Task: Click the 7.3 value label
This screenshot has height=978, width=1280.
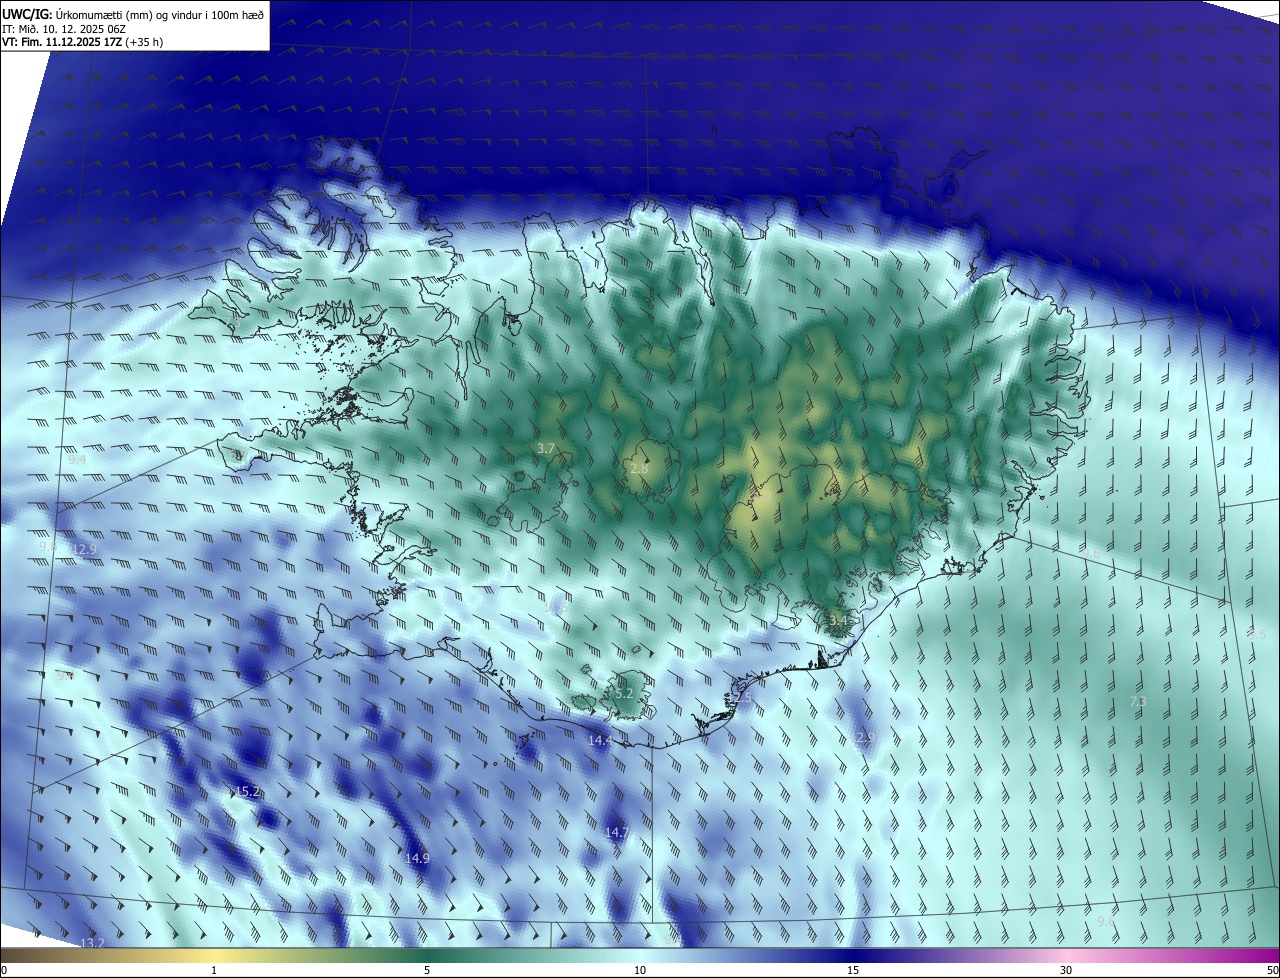Action: coord(1138,702)
